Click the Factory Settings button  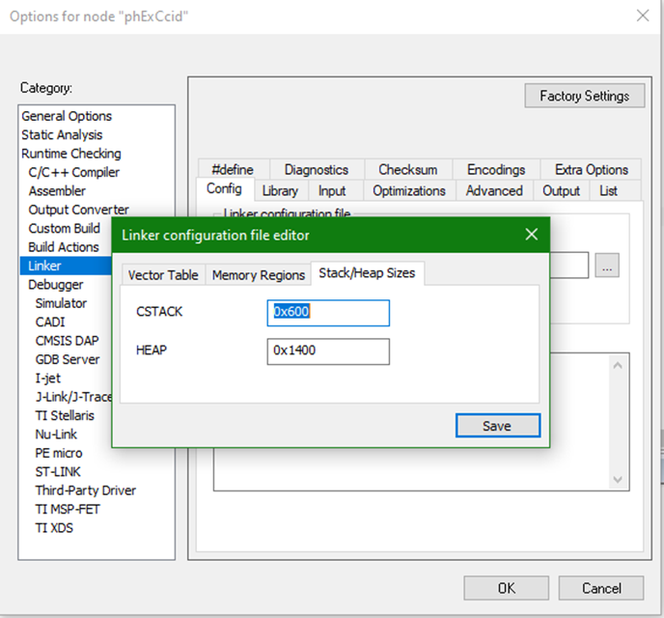click(x=584, y=96)
